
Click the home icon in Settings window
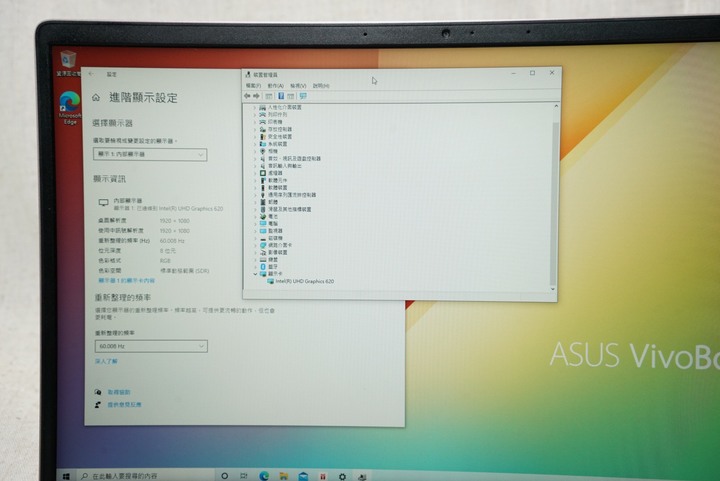96,97
